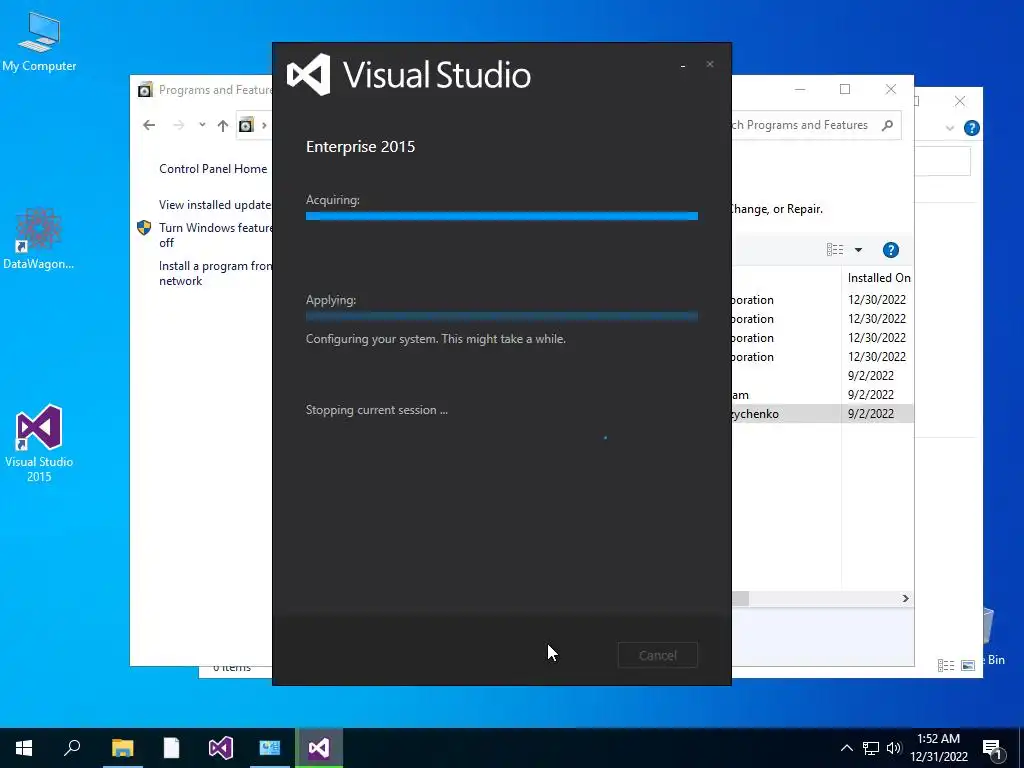Open taskbar search

(x=72, y=747)
